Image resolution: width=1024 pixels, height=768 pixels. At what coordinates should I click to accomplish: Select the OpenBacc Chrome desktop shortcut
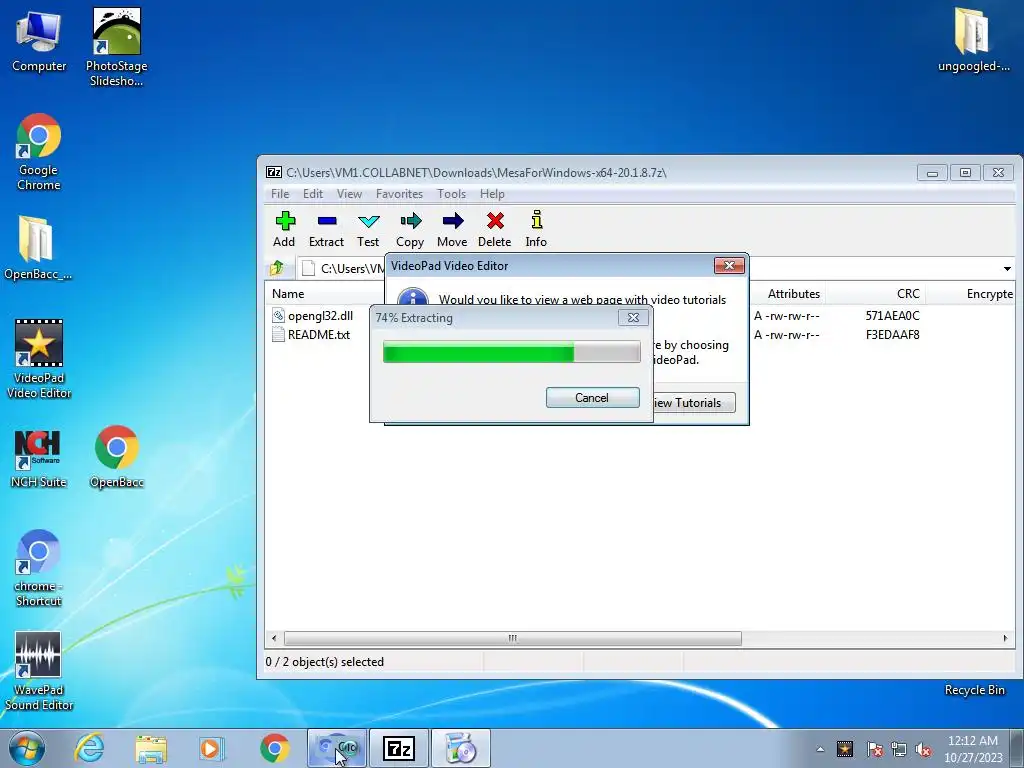tap(116, 457)
